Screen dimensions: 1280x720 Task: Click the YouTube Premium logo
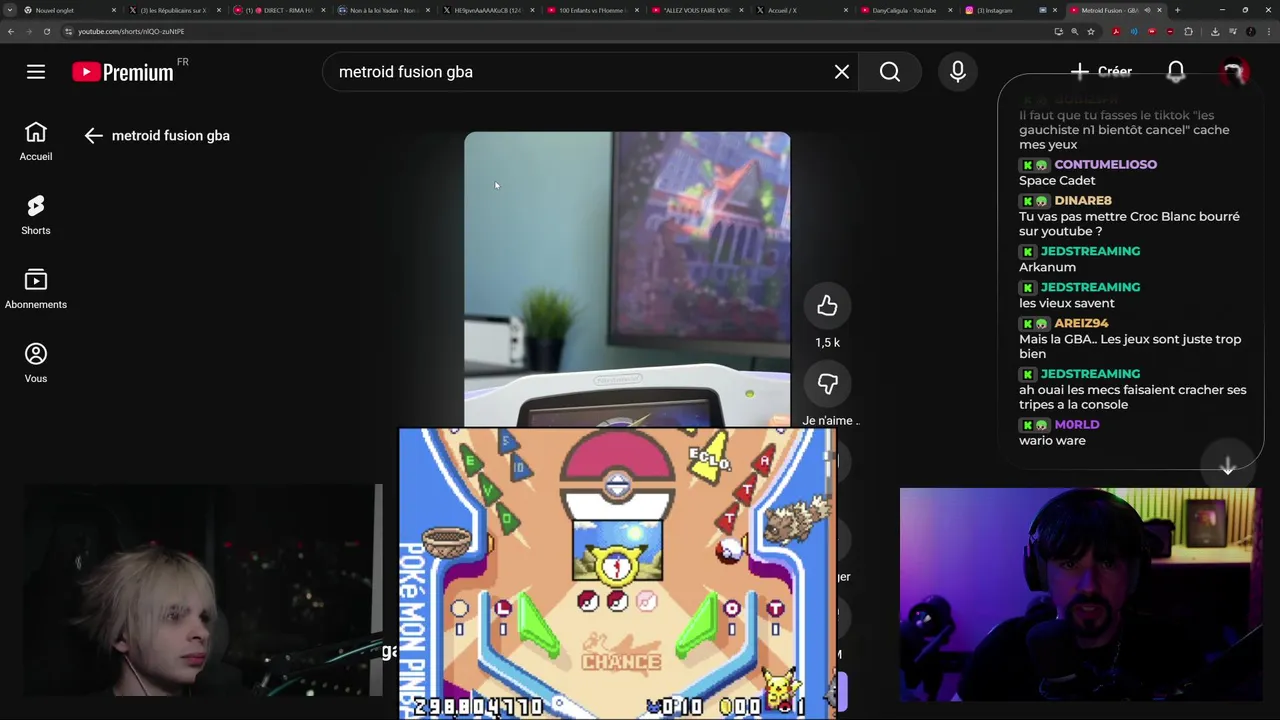pyautogui.click(x=123, y=72)
